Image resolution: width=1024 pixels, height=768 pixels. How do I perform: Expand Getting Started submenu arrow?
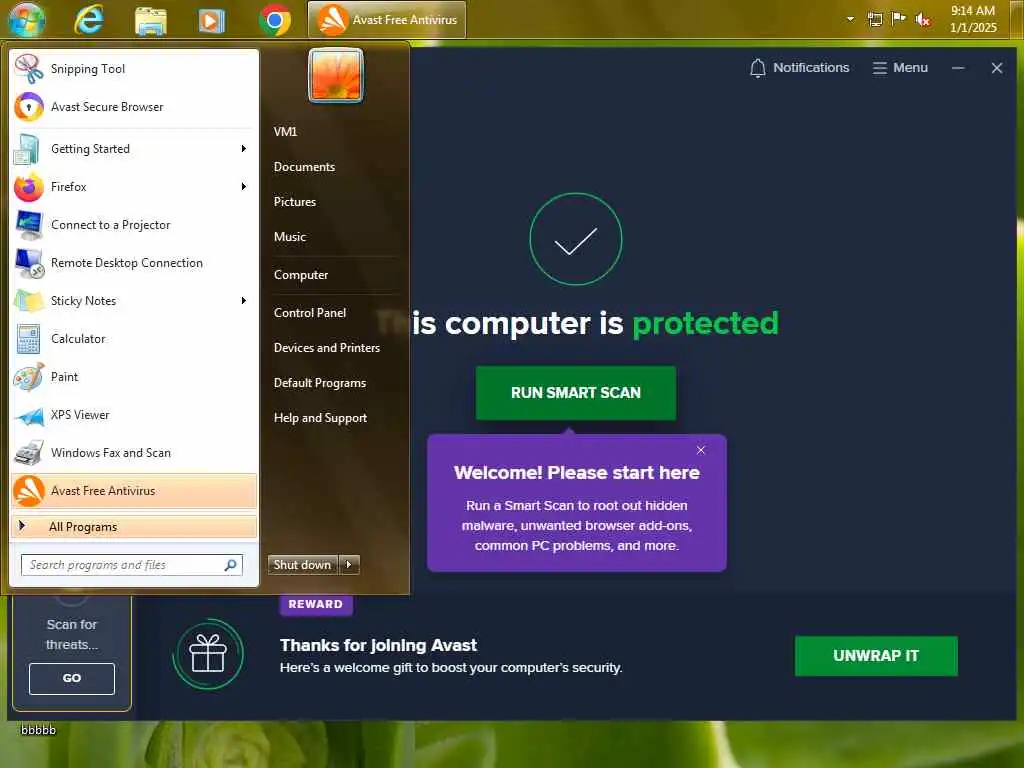pos(244,149)
